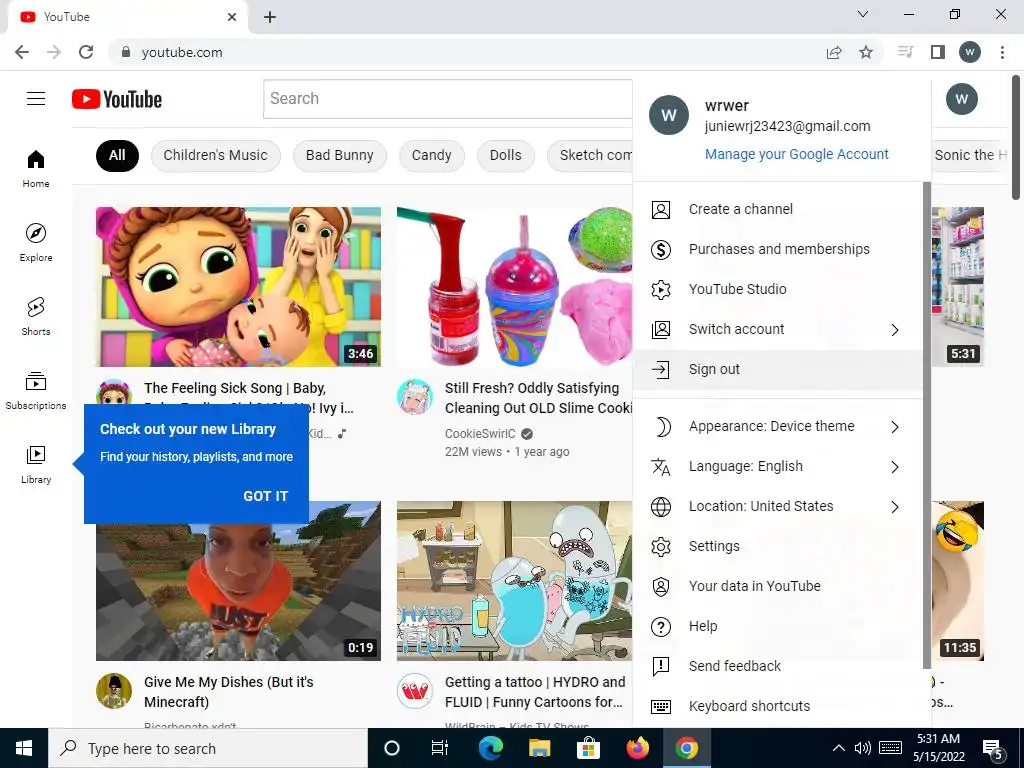Show hidden system tray icons
1024x768 pixels.
[x=839, y=748]
